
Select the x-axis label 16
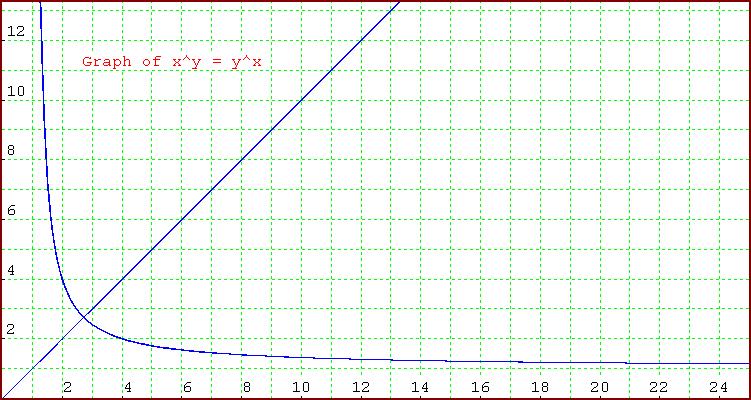(x=480, y=387)
